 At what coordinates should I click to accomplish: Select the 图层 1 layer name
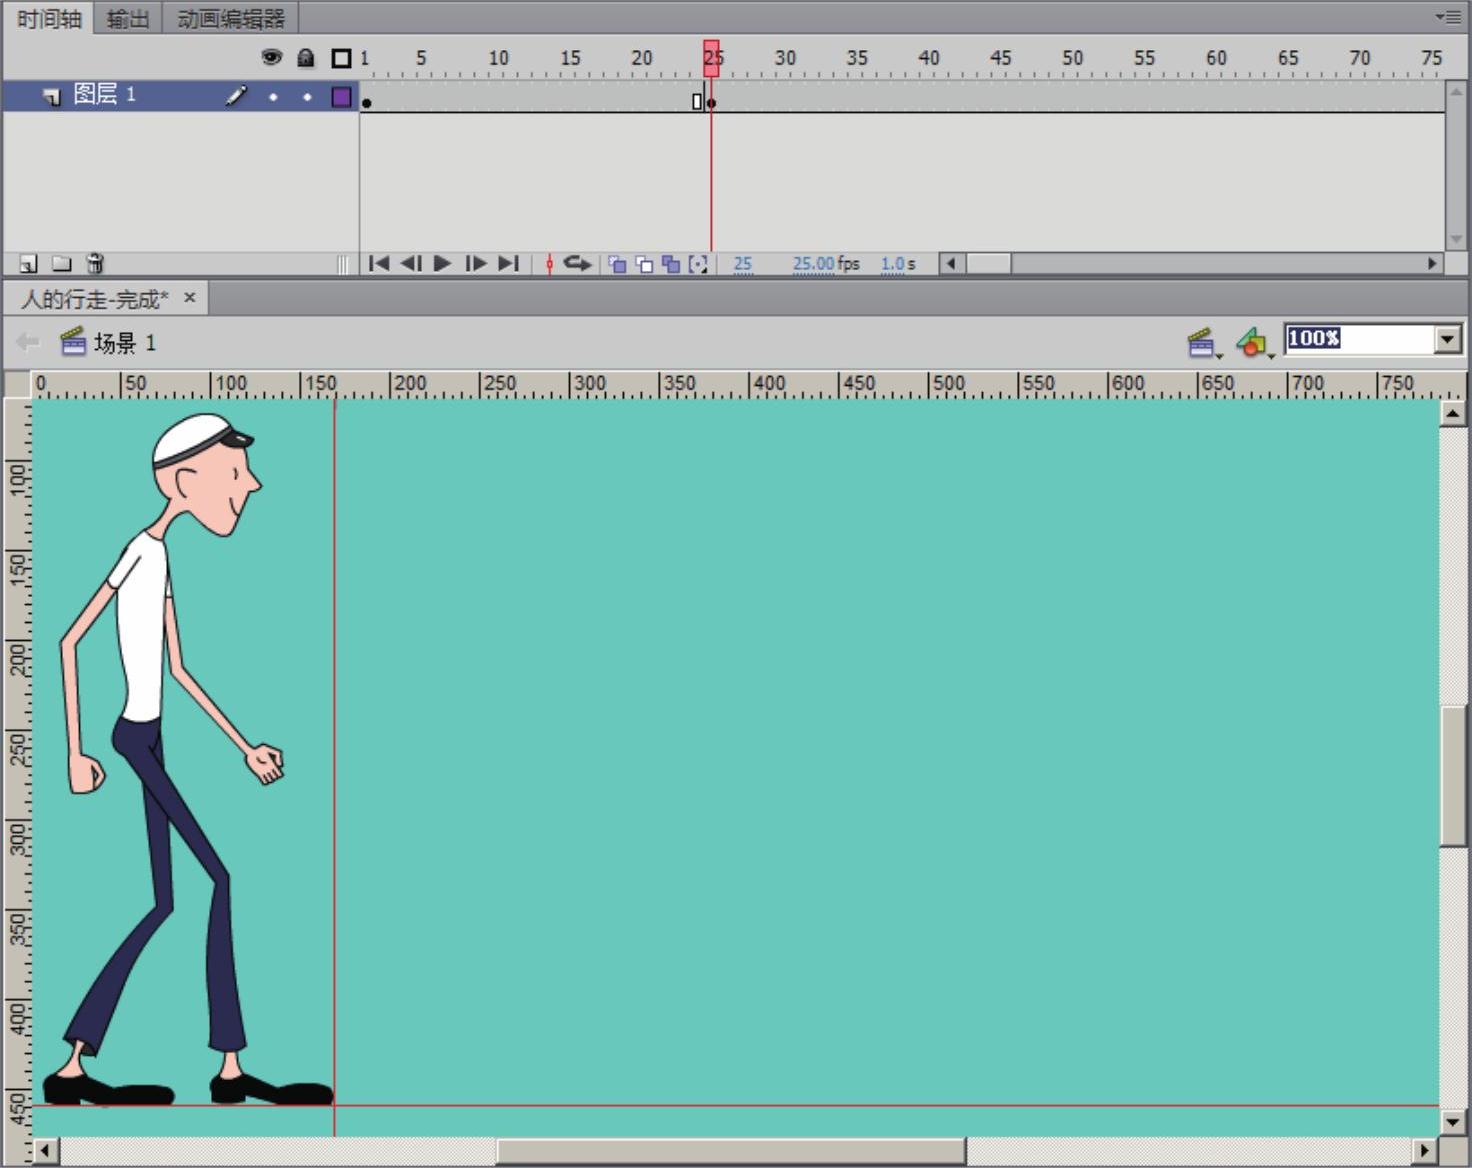(105, 95)
